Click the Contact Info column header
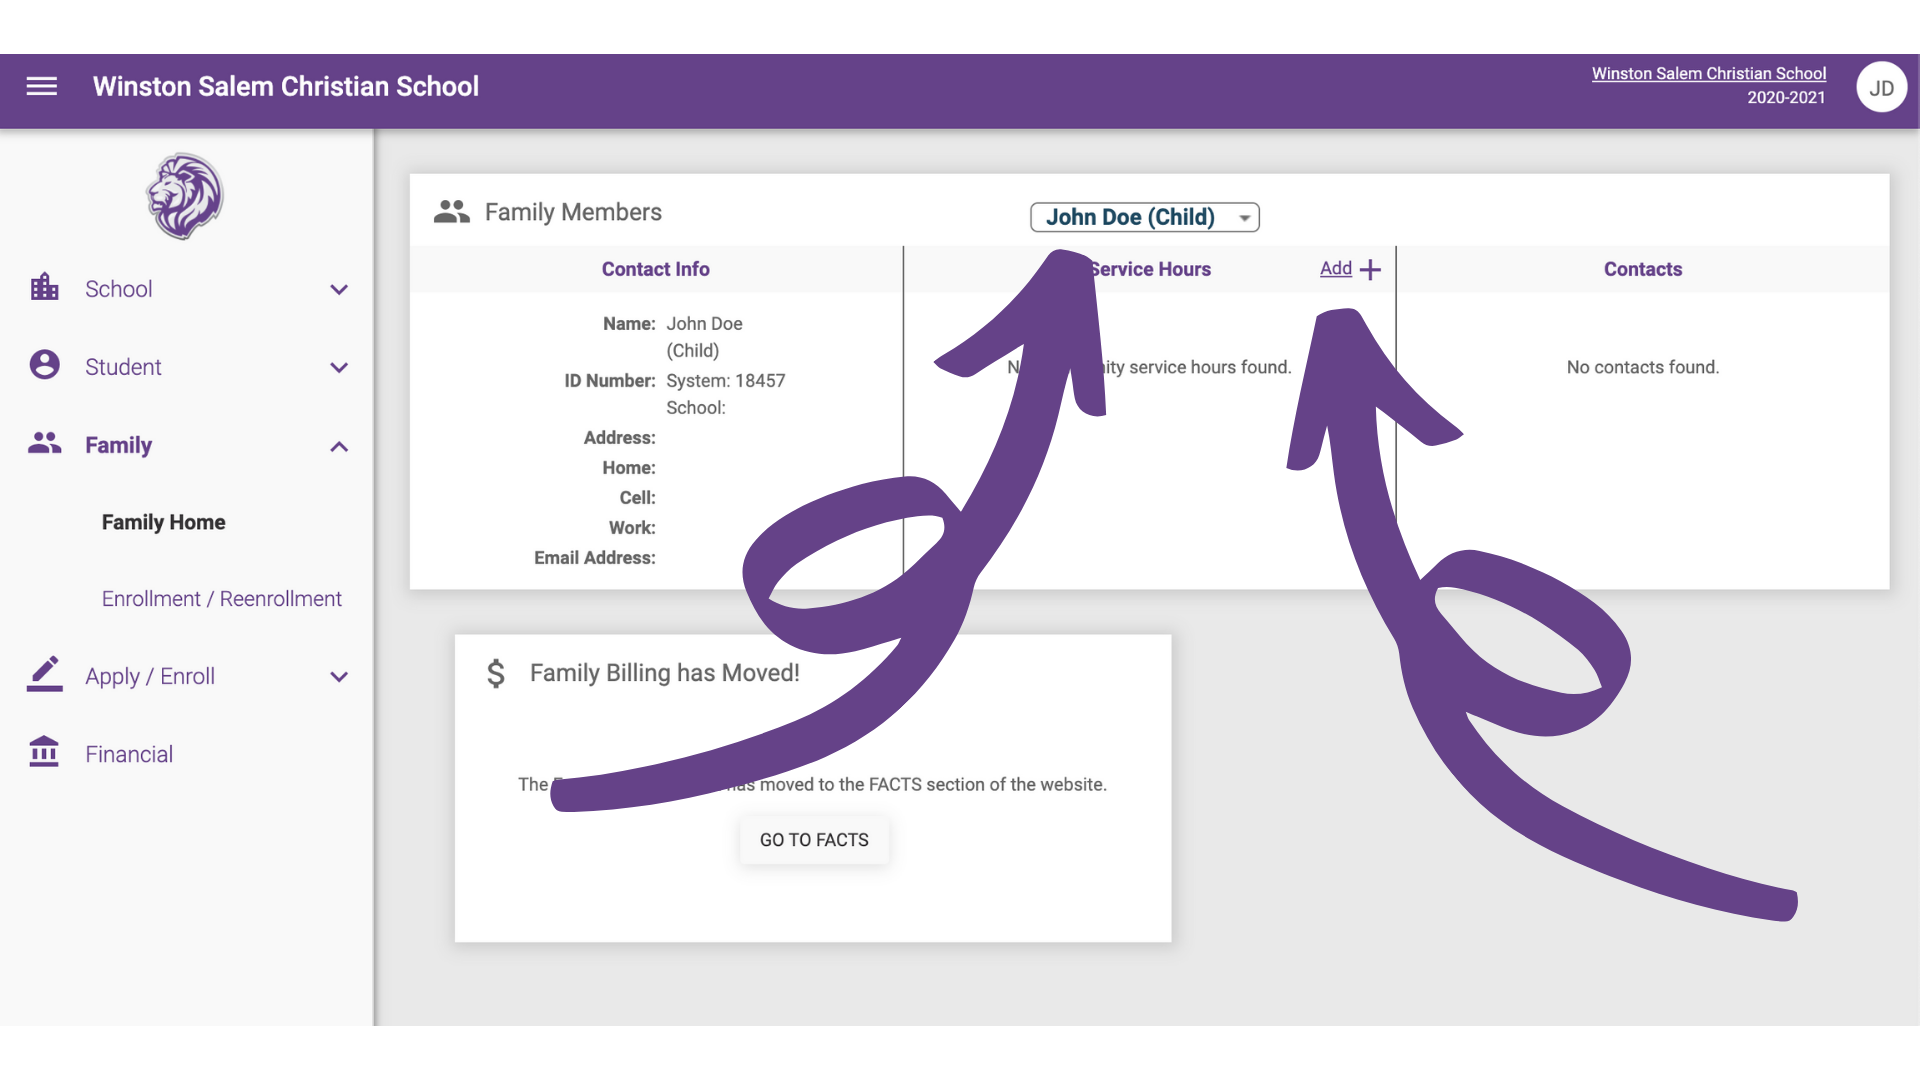1920x1080 pixels. pos(655,269)
